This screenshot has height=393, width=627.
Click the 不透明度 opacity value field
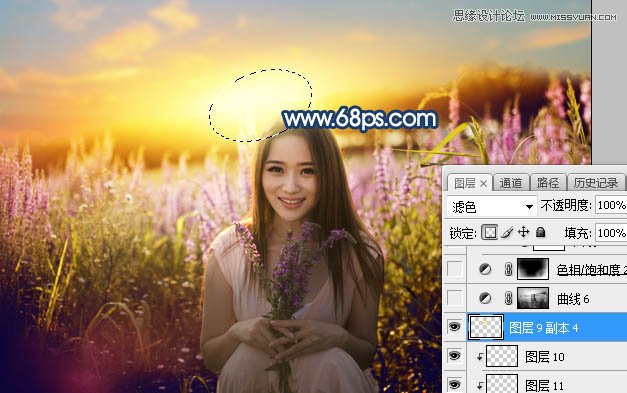(611, 205)
